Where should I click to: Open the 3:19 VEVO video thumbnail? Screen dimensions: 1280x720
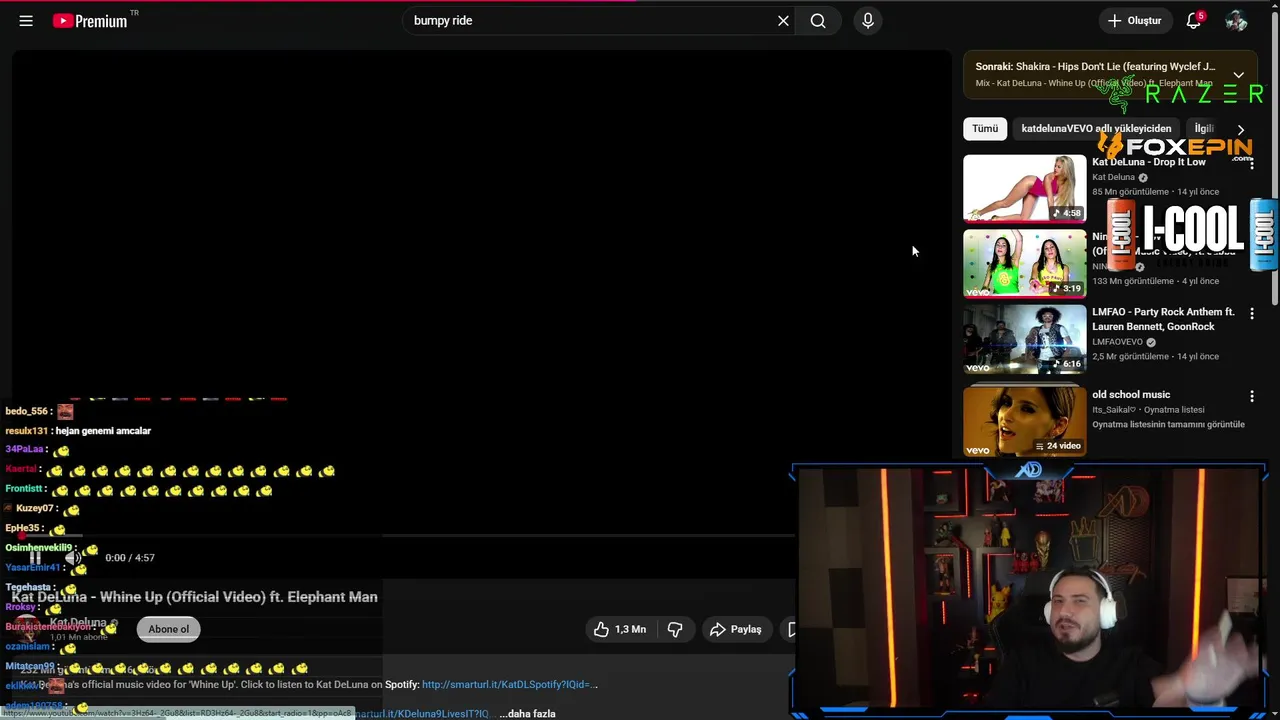1024,263
